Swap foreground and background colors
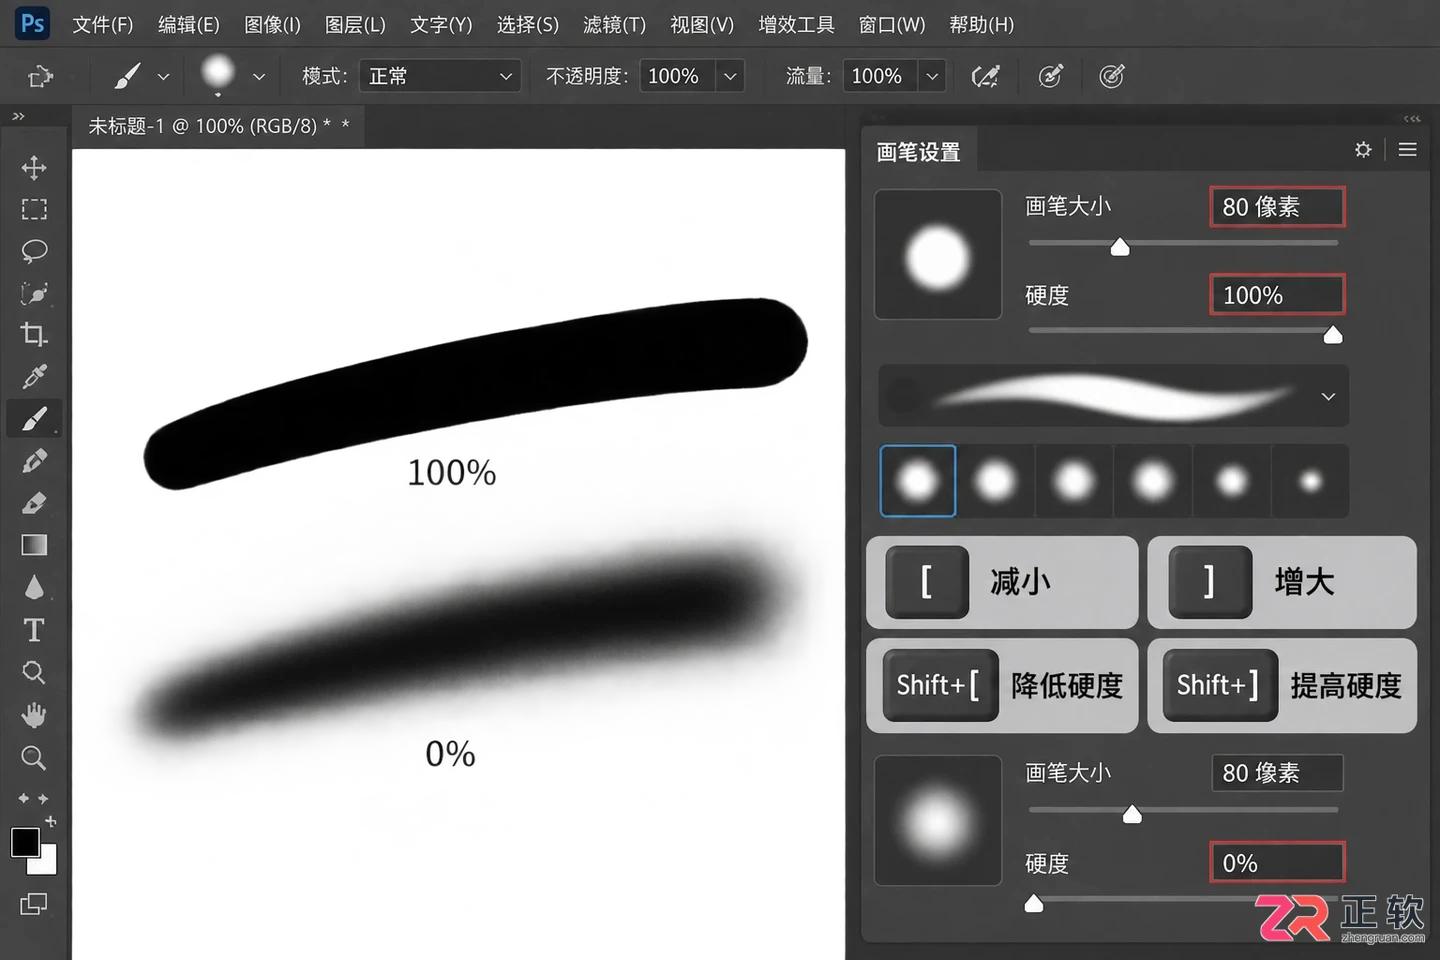1440x960 pixels. (50, 821)
